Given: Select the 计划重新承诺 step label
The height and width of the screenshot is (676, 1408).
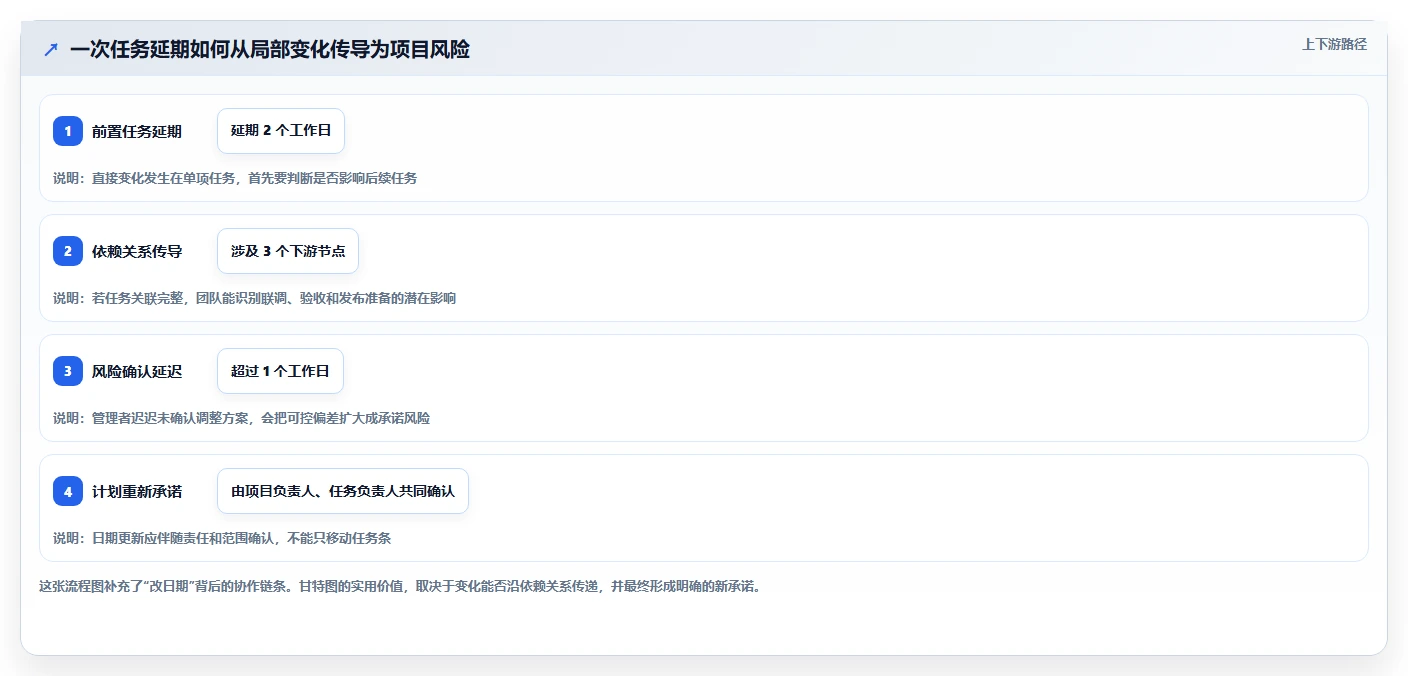Looking at the screenshot, I should 137,491.
